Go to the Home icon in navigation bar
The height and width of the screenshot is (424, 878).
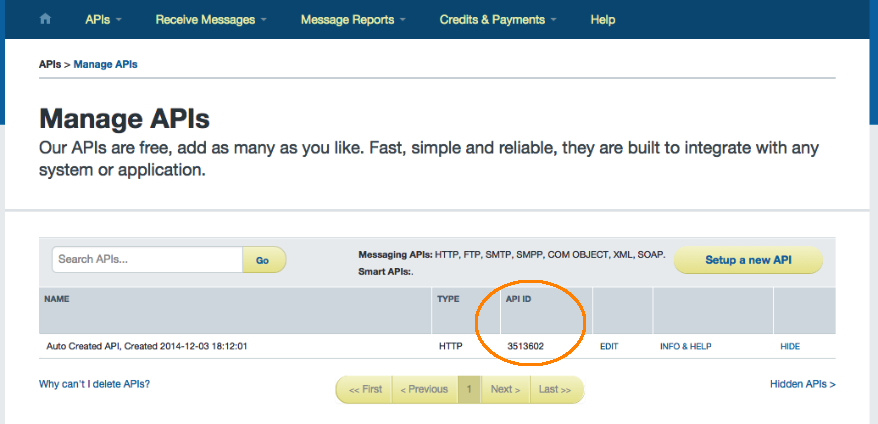coord(45,18)
